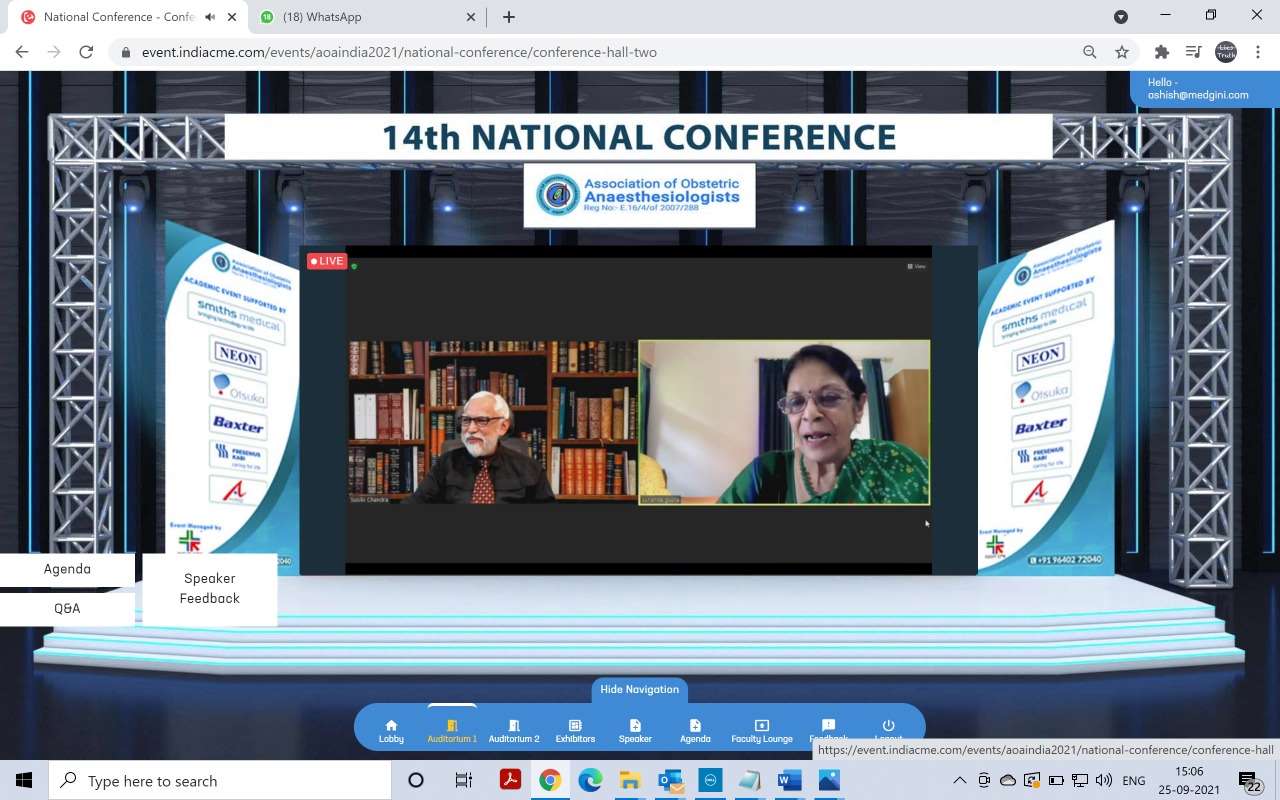Mute the National Conference tab audio
Image resolution: width=1280 pixels, height=800 pixels.
210,17
